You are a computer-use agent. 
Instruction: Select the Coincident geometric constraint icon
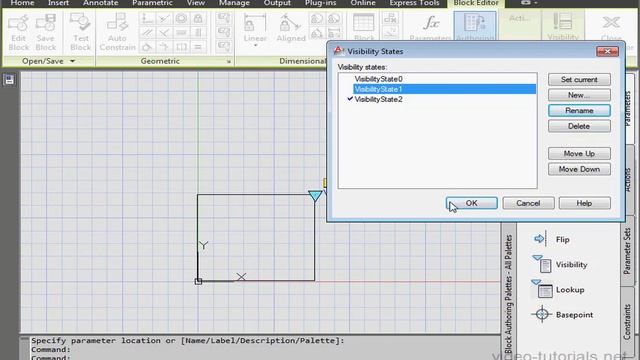coord(147,18)
